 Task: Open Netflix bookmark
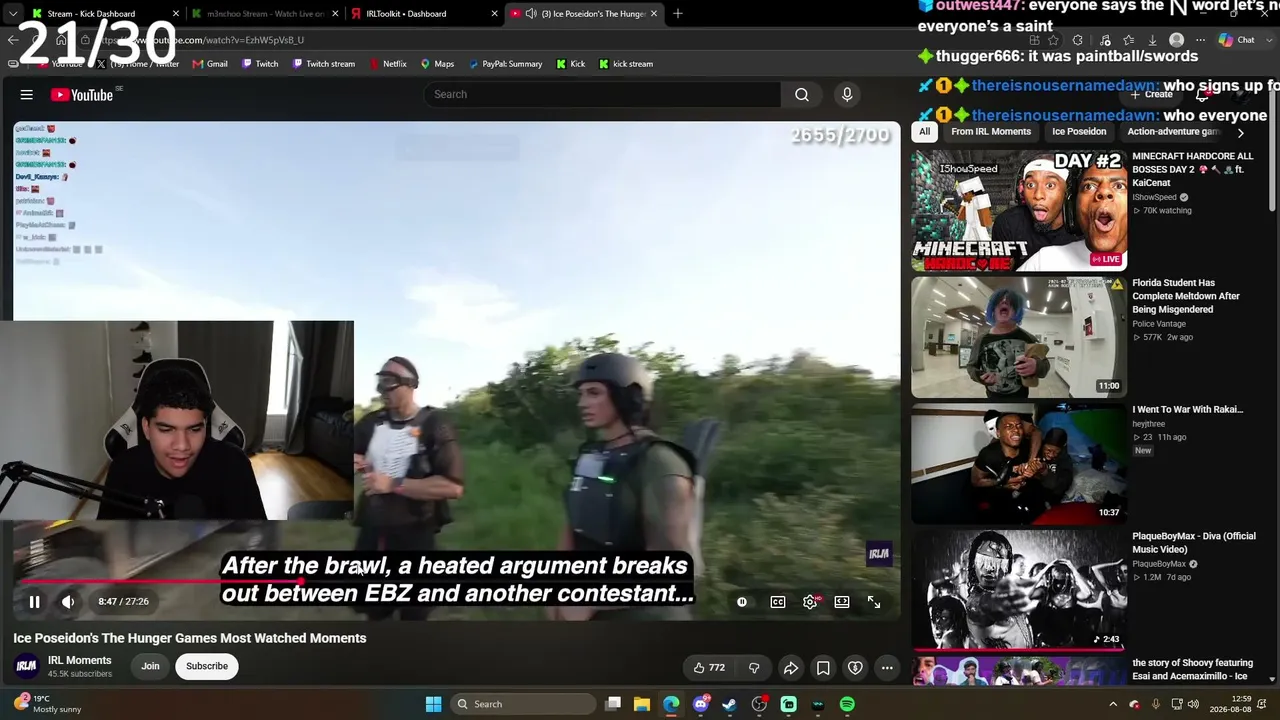click(x=388, y=64)
